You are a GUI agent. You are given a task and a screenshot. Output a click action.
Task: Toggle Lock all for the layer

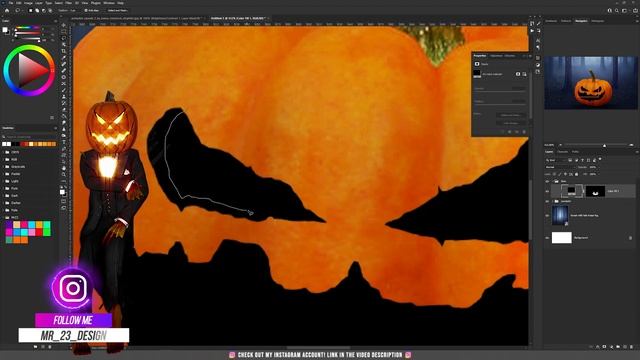click(x=576, y=174)
